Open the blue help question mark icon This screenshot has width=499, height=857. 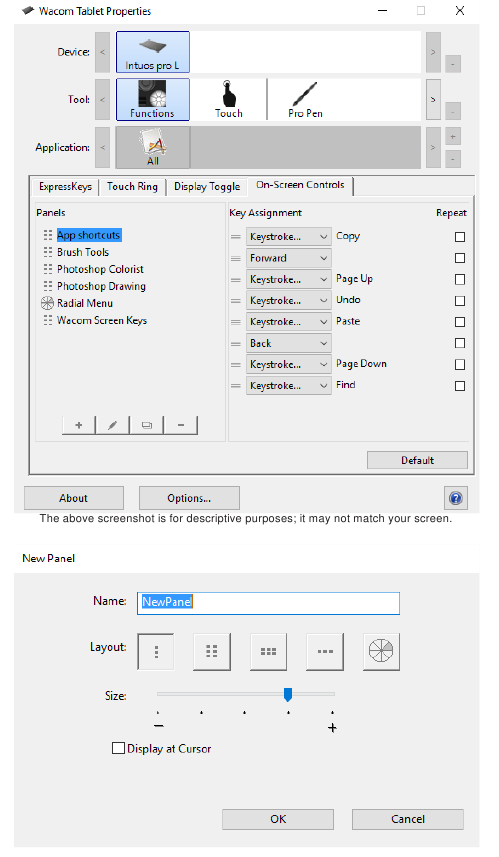click(455, 498)
